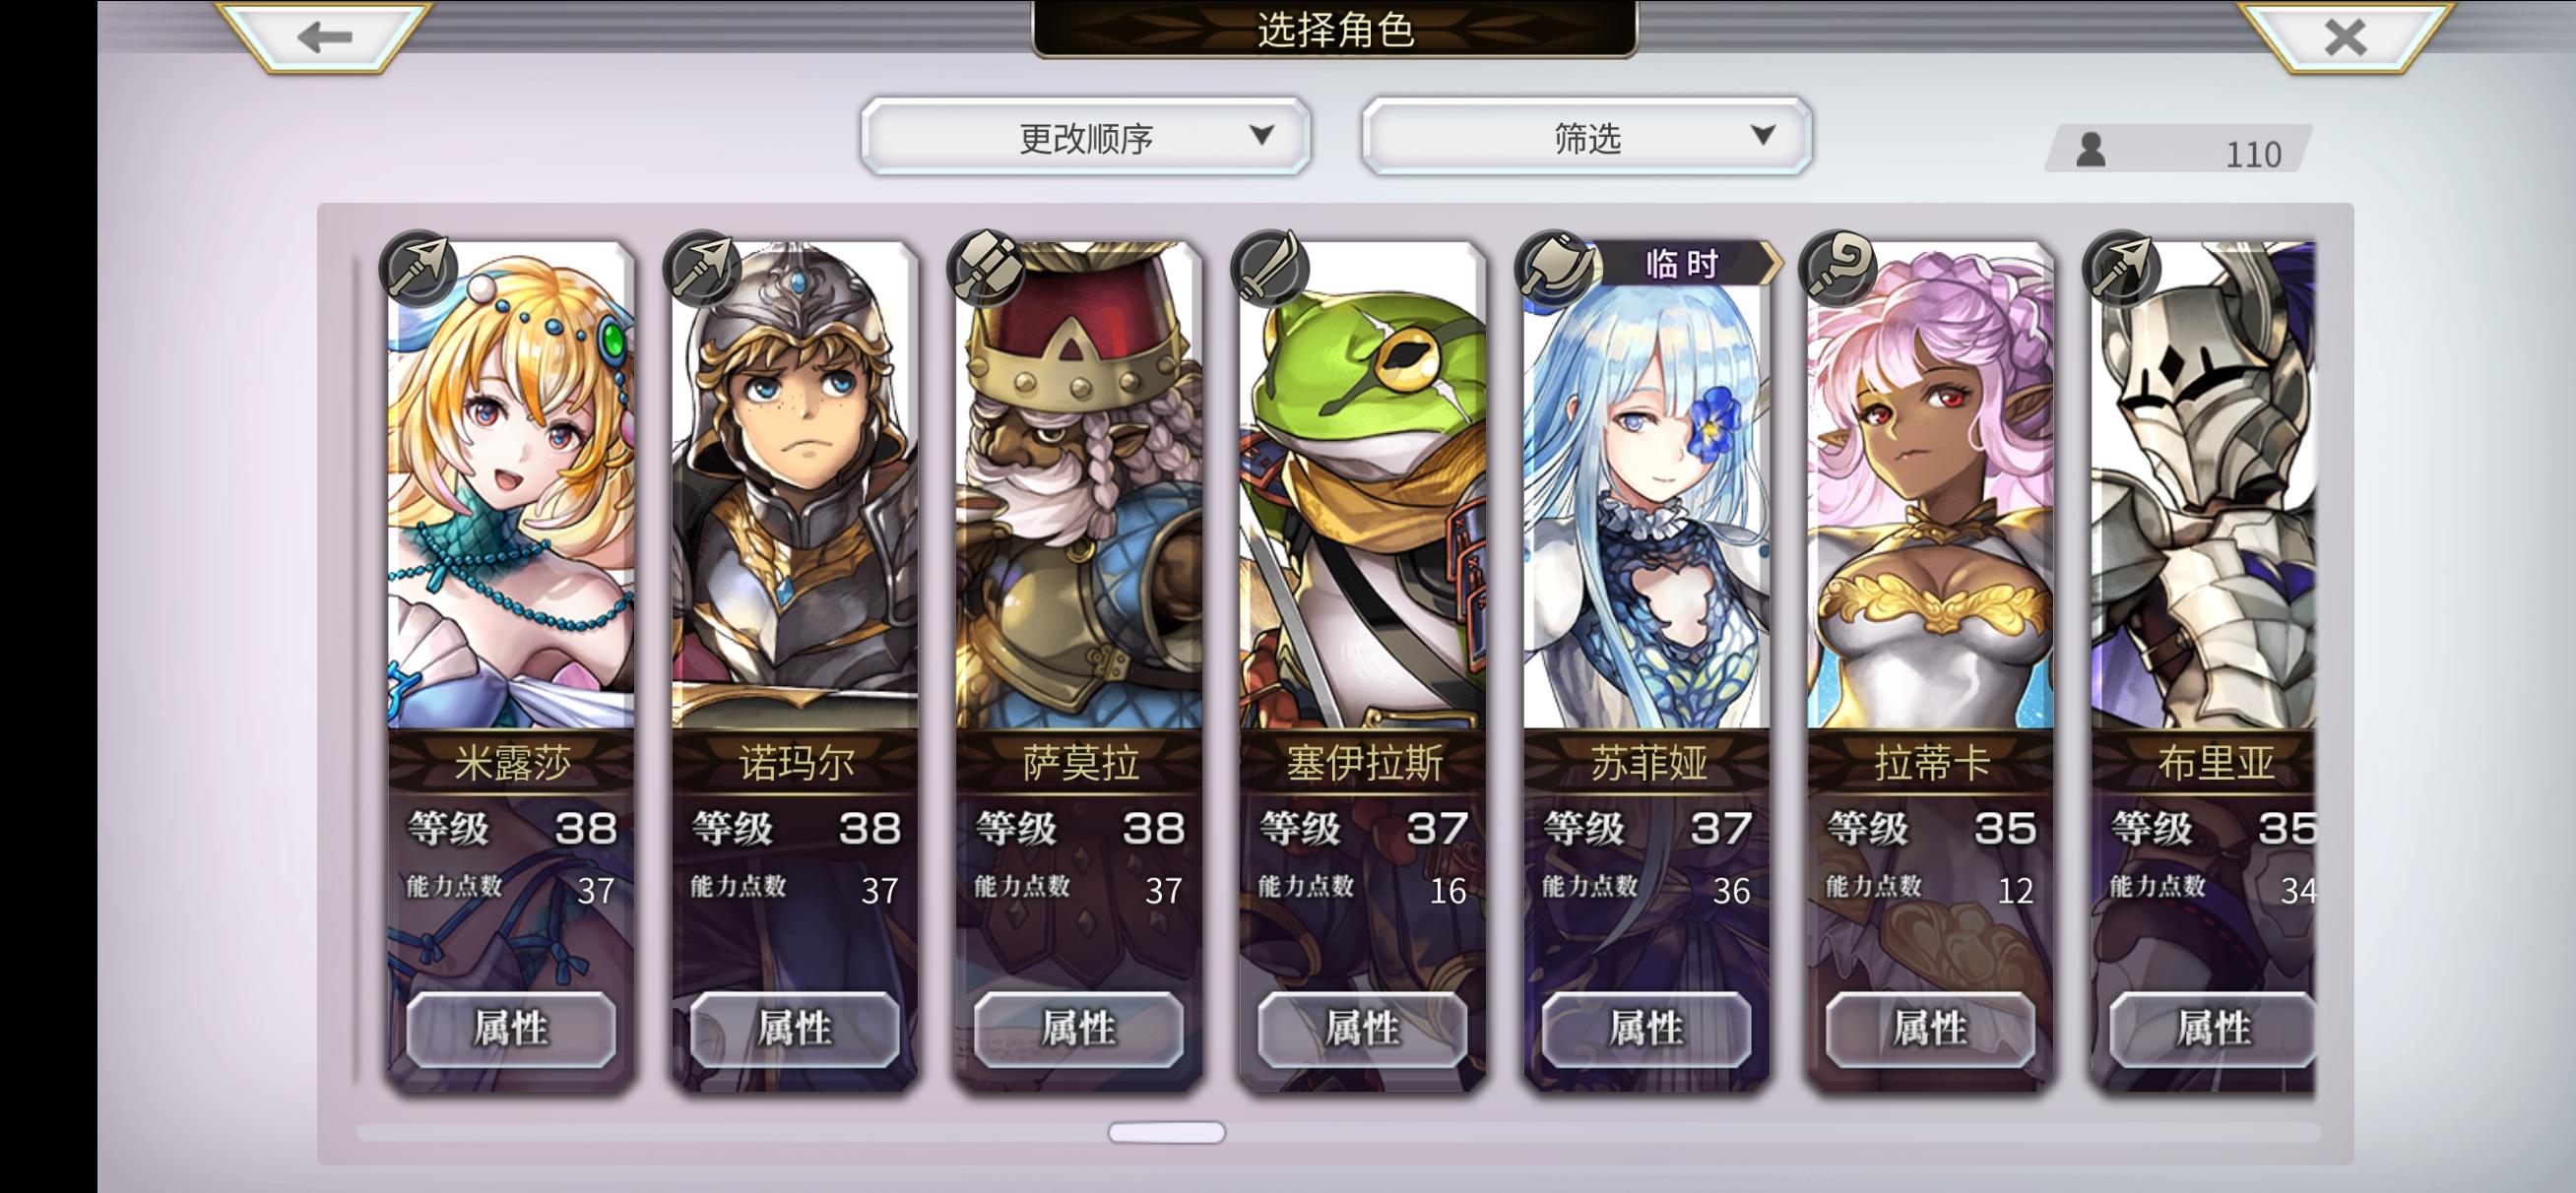The image size is (2576, 1193).
Task: Open 属性 for 米露莎
Action: coord(511,1029)
